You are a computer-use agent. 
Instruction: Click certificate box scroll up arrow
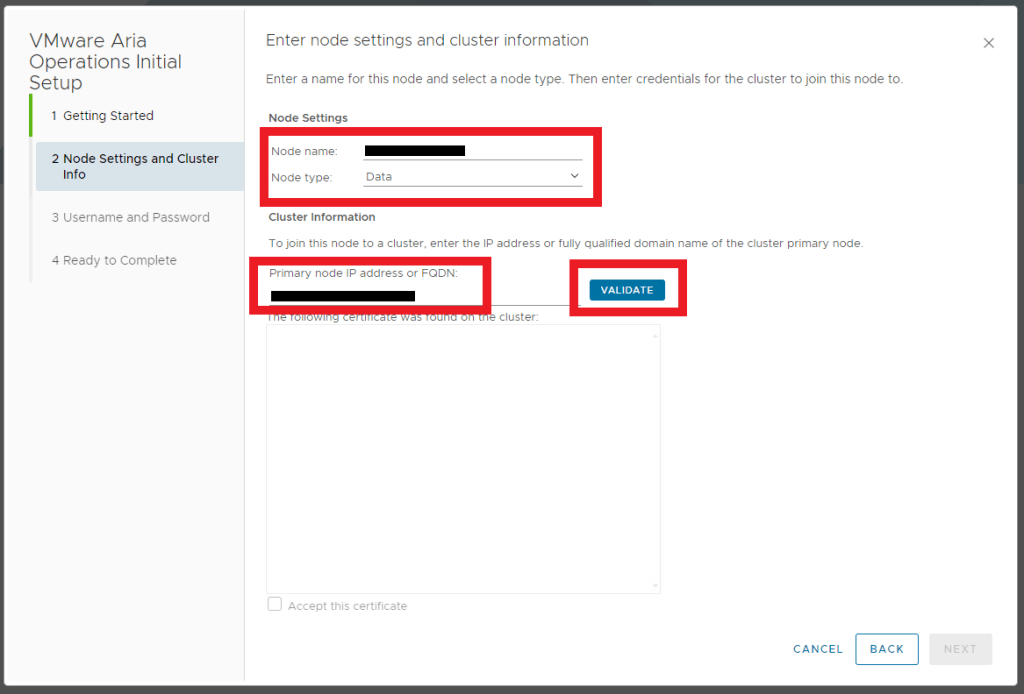[x=655, y=335]
